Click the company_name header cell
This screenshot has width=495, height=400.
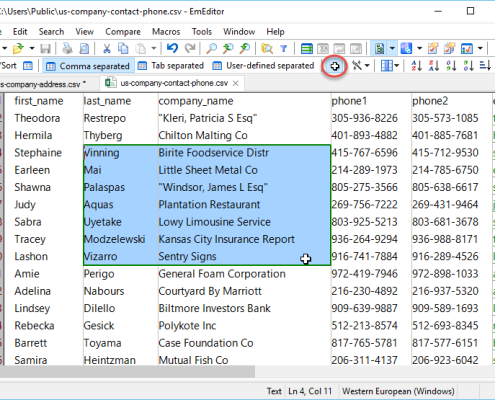click(196, 101)
